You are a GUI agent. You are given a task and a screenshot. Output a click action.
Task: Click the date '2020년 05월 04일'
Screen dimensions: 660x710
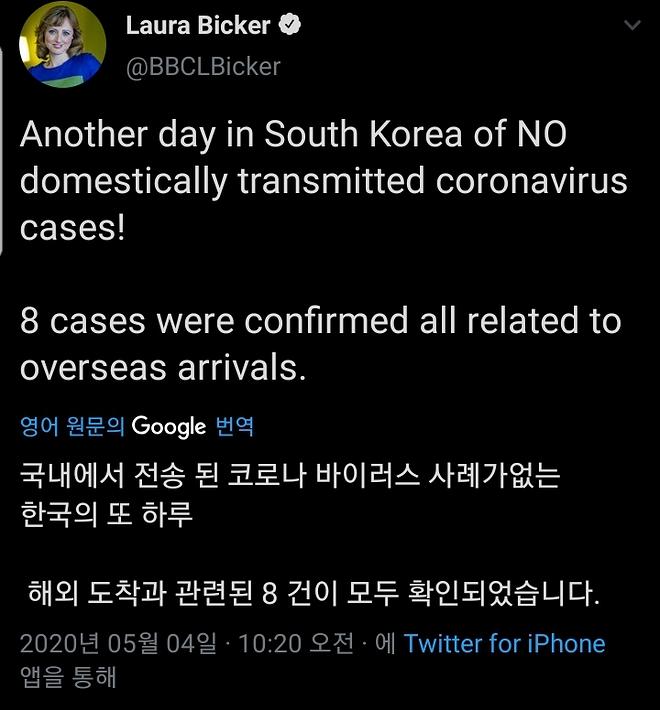point(118,643)
